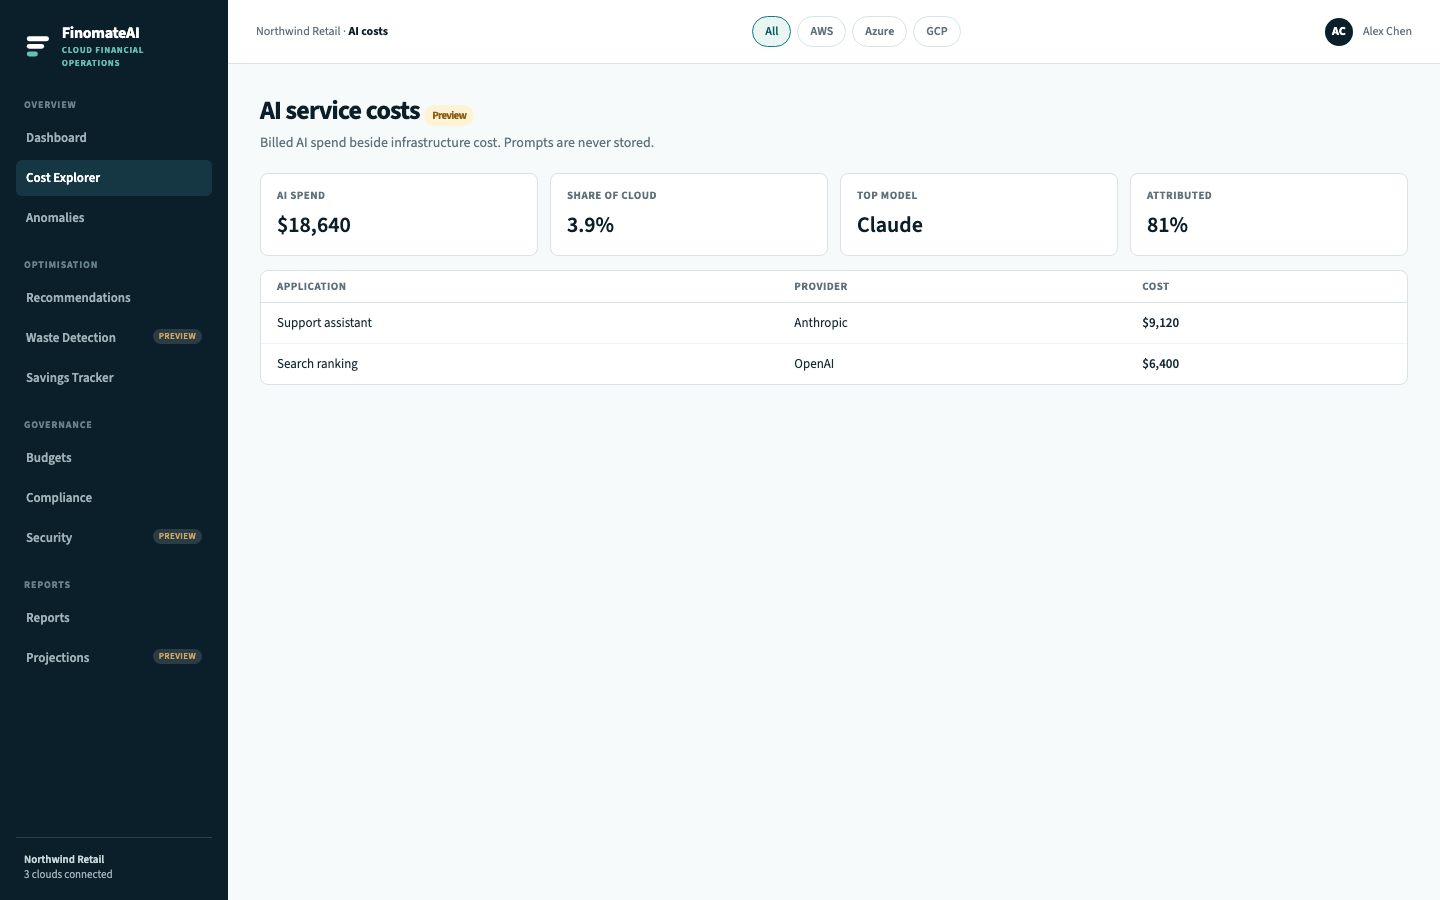Select the AI Spend $18,640 card
This screenshot has width=1440, height=900.
click(399, 215)
